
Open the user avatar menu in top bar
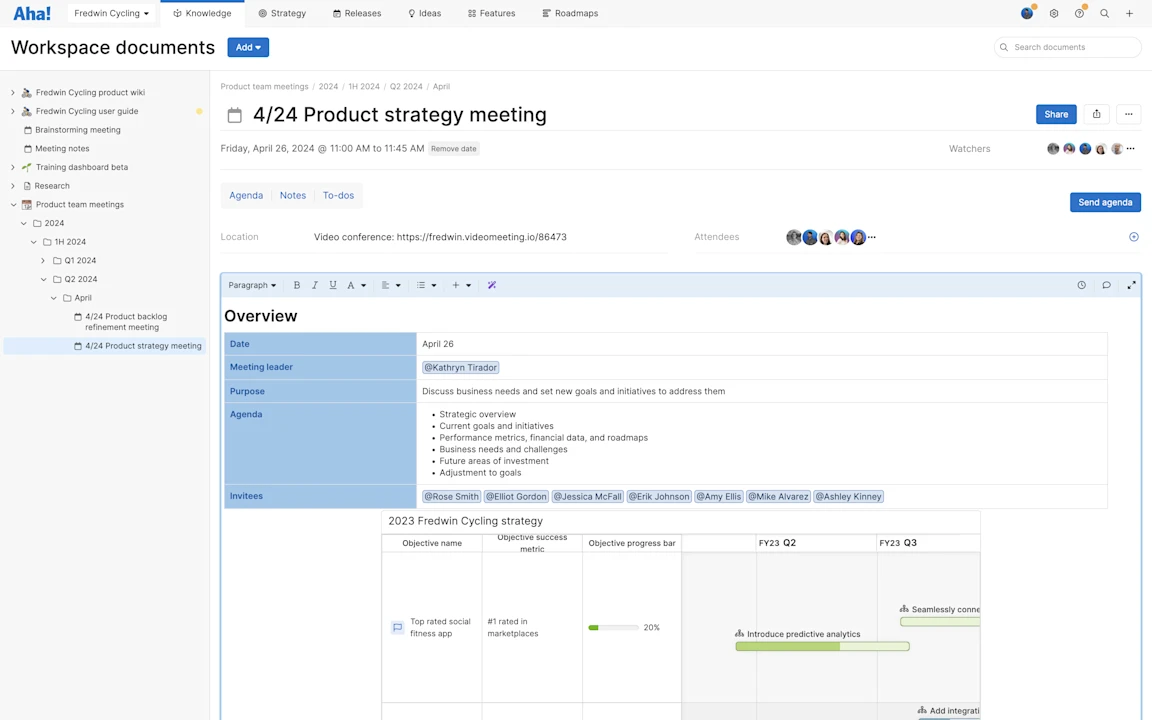coord(1027,13)
